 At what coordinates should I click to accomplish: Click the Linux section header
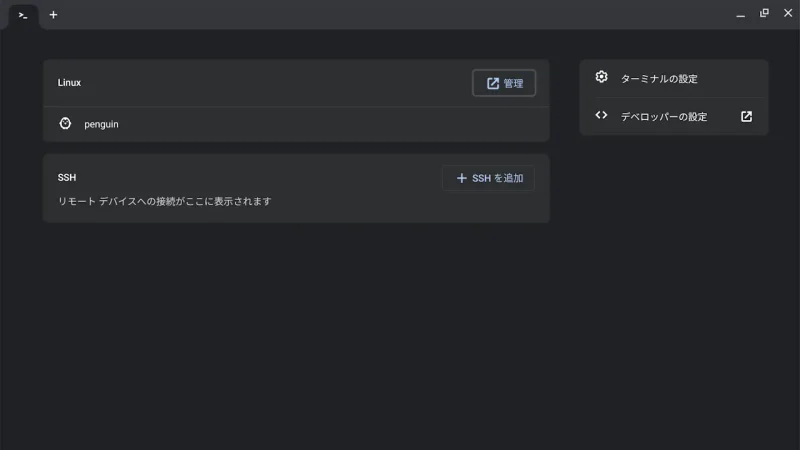pos(69,82)
